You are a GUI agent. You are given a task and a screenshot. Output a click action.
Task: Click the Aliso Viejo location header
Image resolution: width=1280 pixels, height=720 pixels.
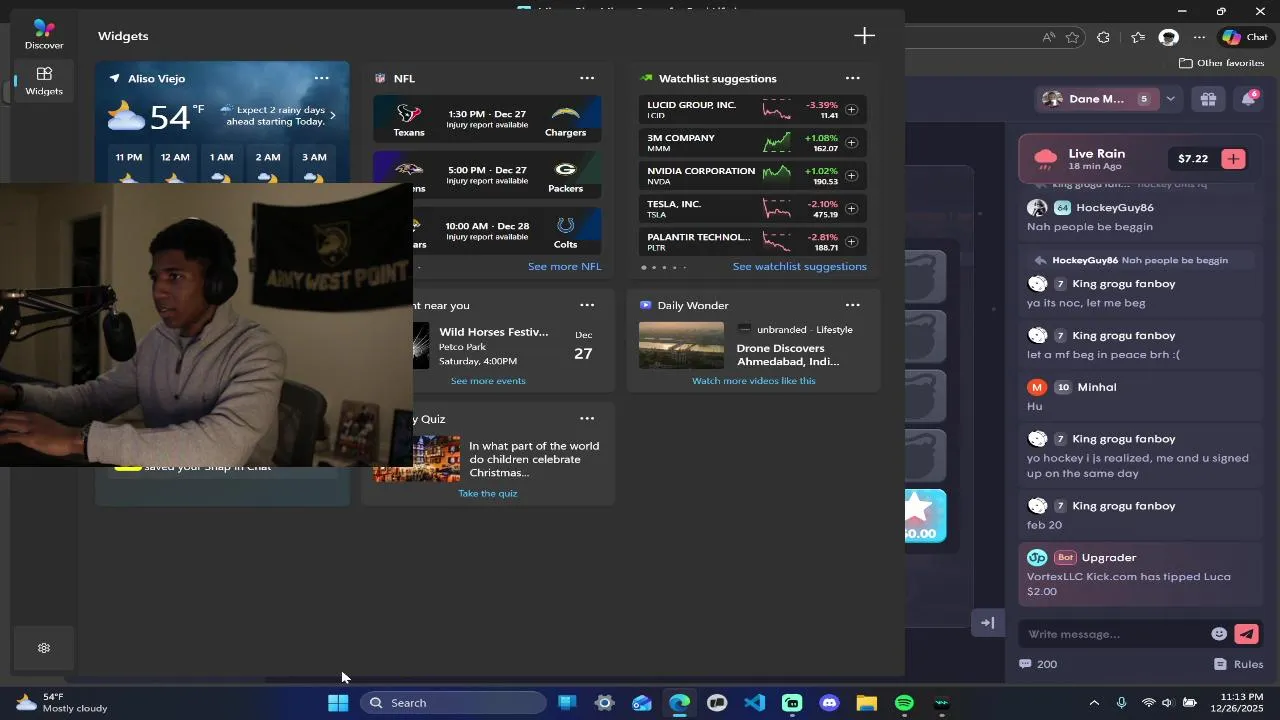click(156, 78)
